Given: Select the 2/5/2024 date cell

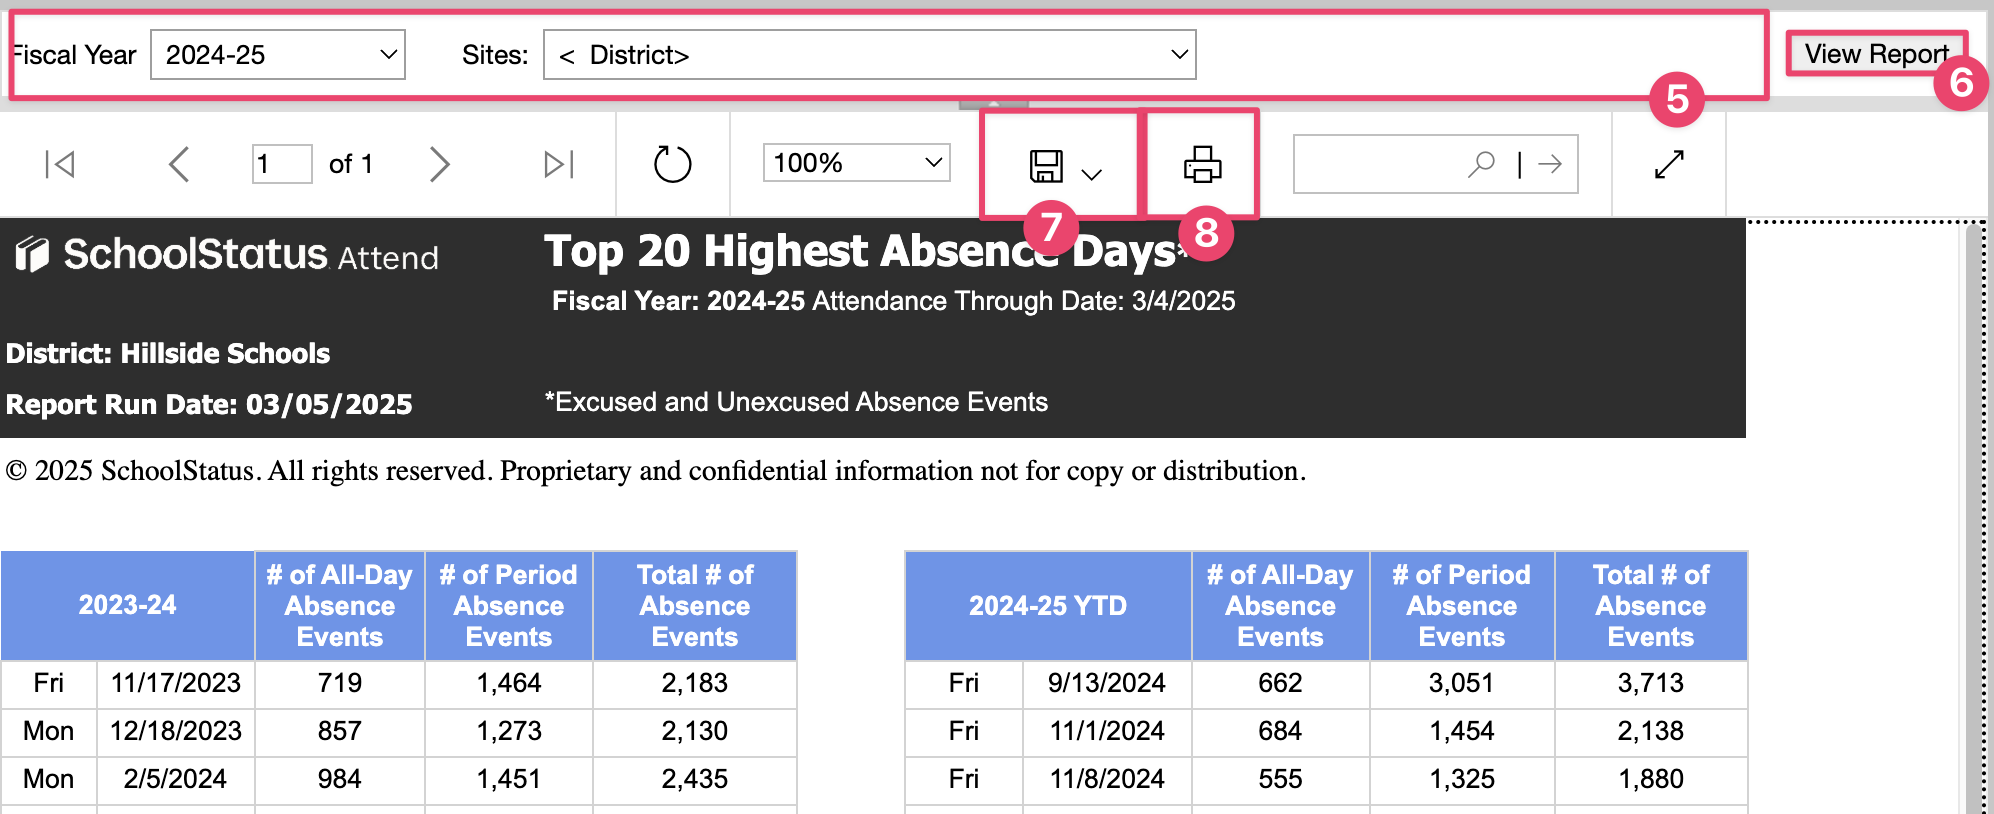Looking at the screenshot, I should (176, 780).
